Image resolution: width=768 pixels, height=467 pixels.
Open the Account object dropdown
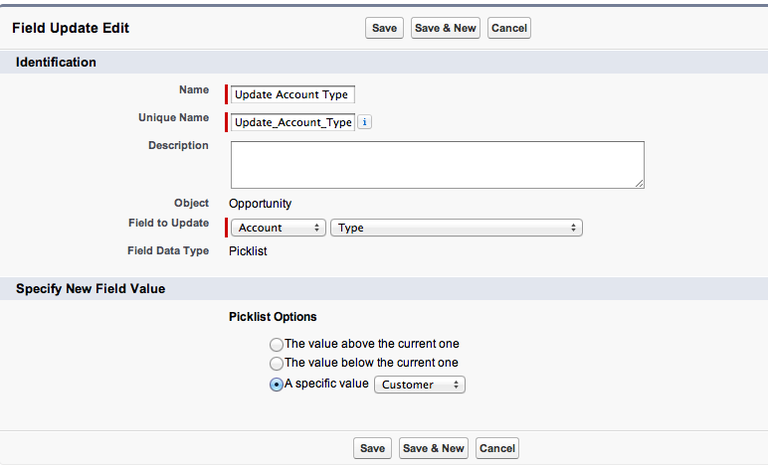pyautogui.click(x=278, y=228)
